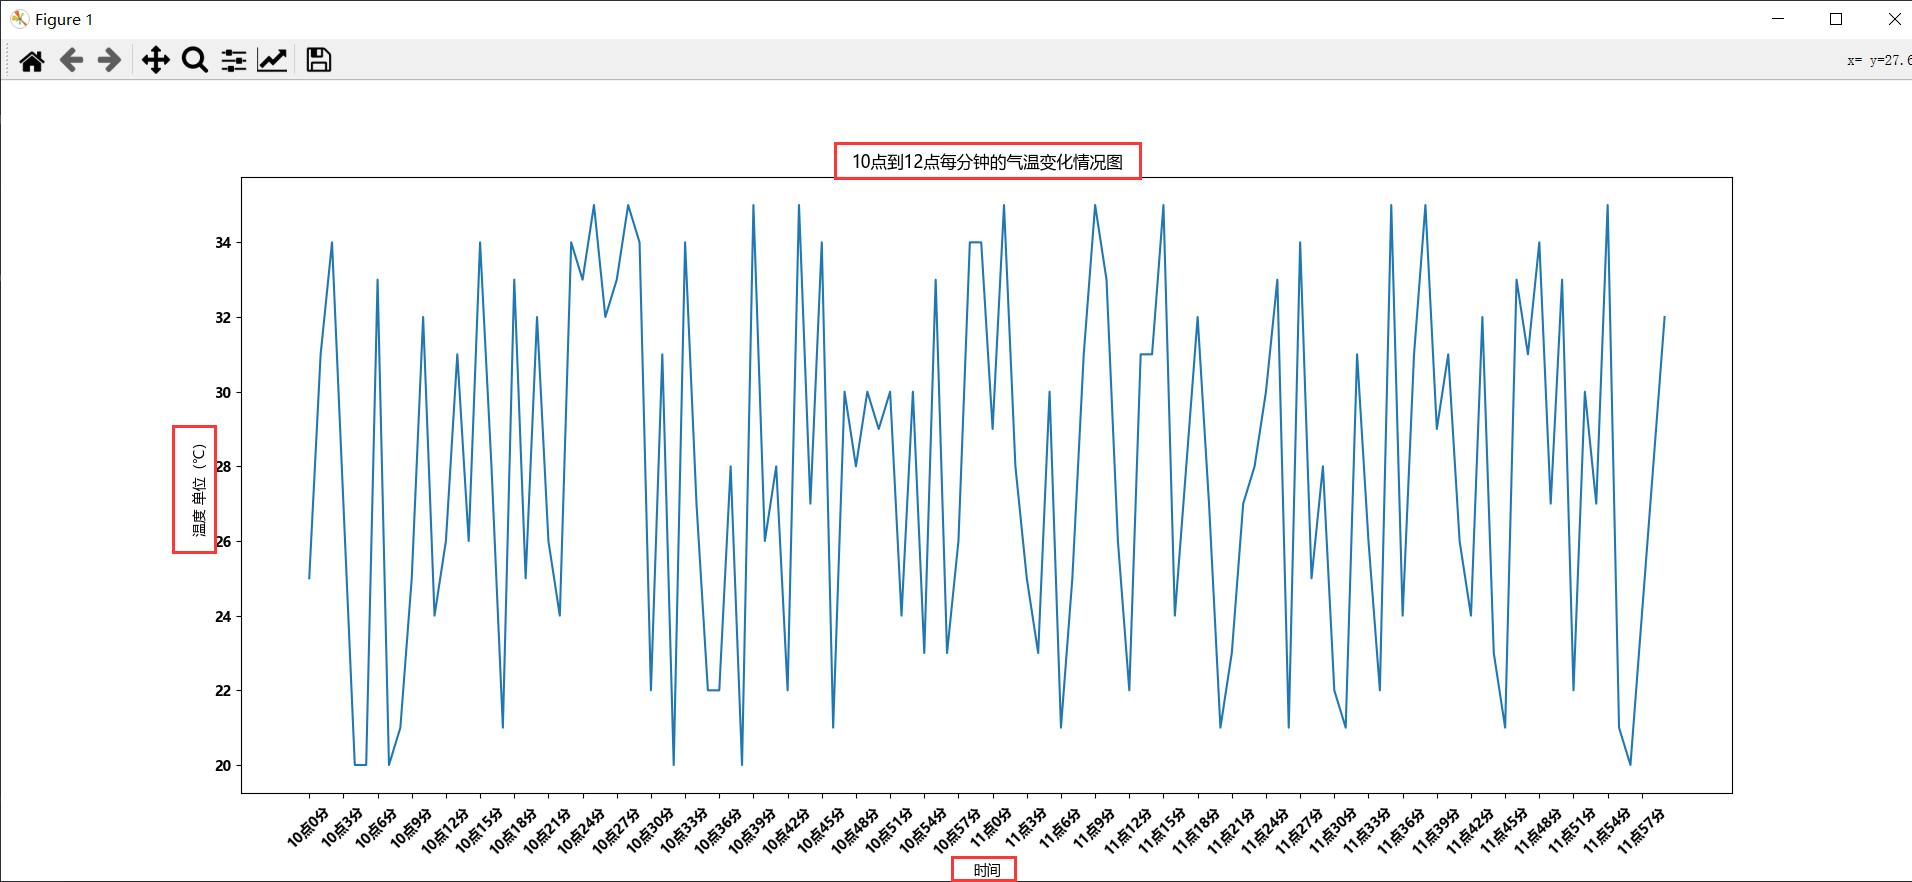Click the x tick label 11点45分
1912x882 pixels.
click(x=1503, y=830)
